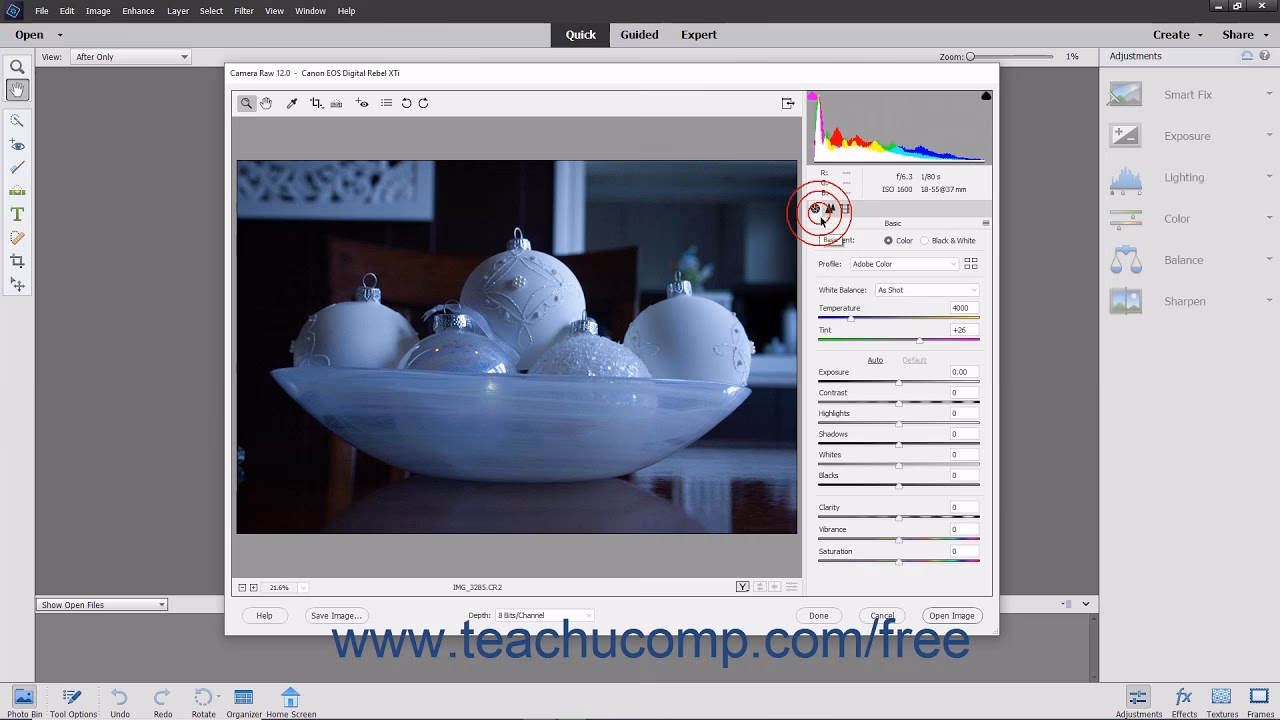Viewport: 1280px width, 720px height.
Task: Click the Open Image button
Action: tap(951, 615)
